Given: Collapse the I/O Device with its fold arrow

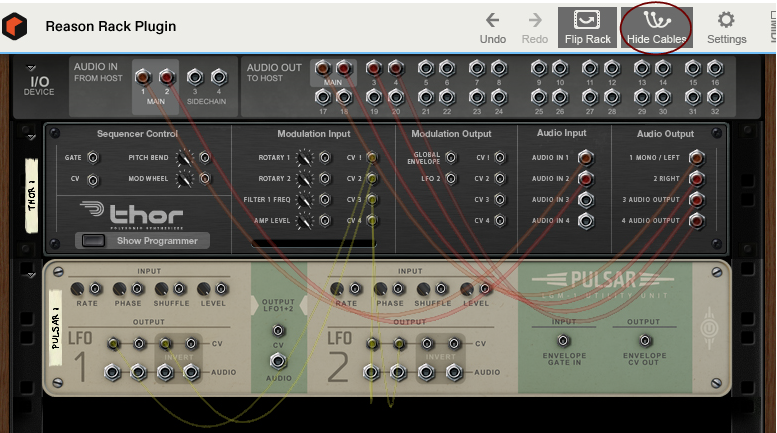Looking at the screenshot, I should coord(31,67).
